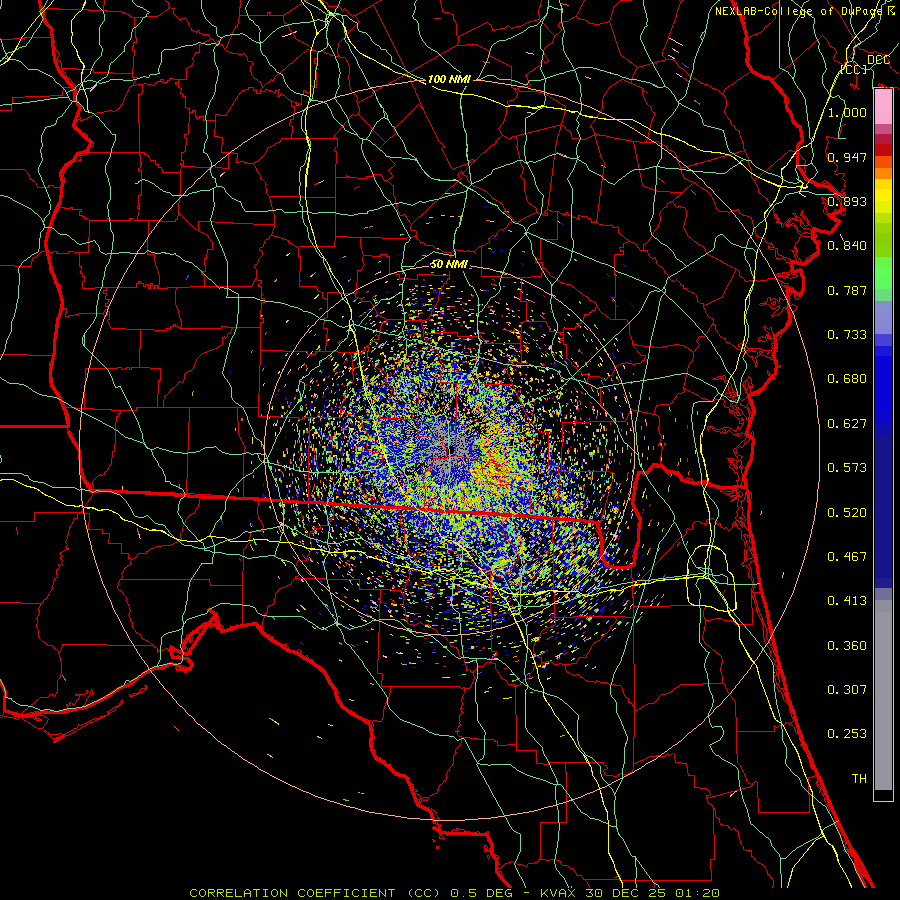Click the [CC] unit label above the color bar
This screenshot has width=900, height=900.
(854, 69)
